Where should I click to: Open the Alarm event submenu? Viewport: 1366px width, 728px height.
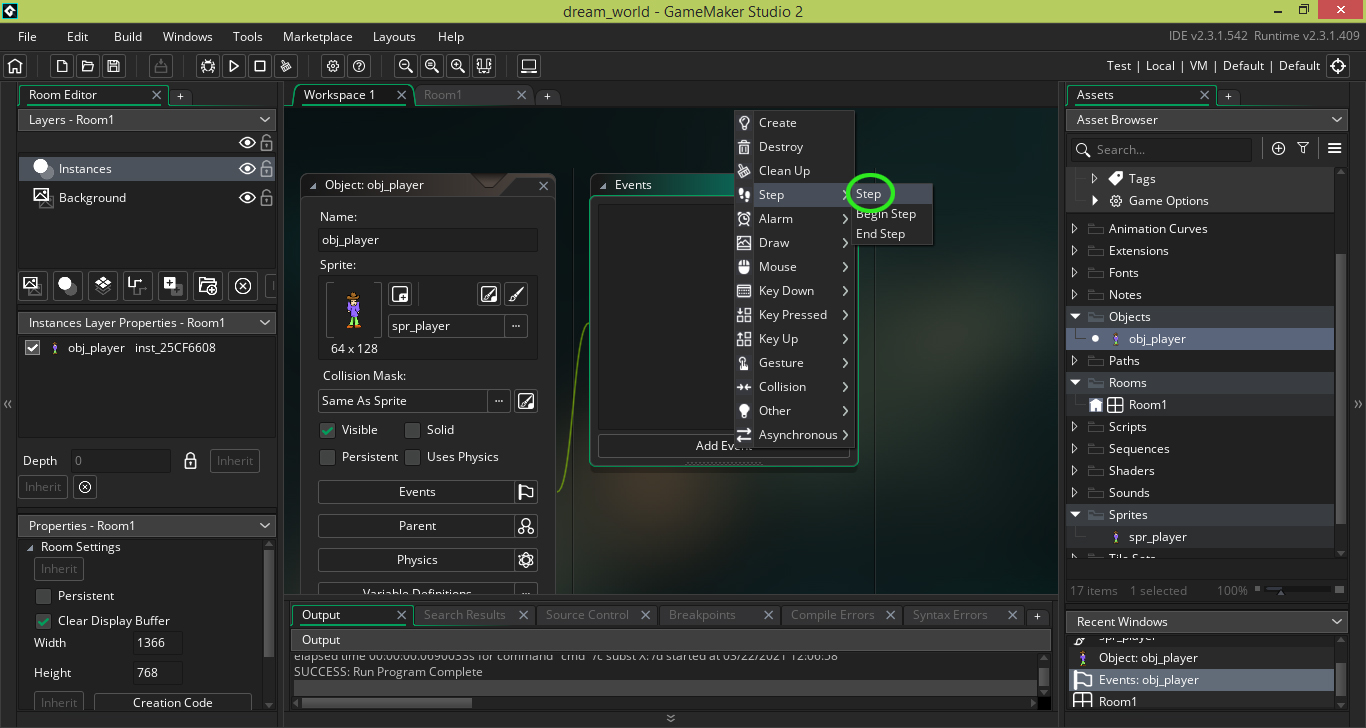(x=794, y=219)
